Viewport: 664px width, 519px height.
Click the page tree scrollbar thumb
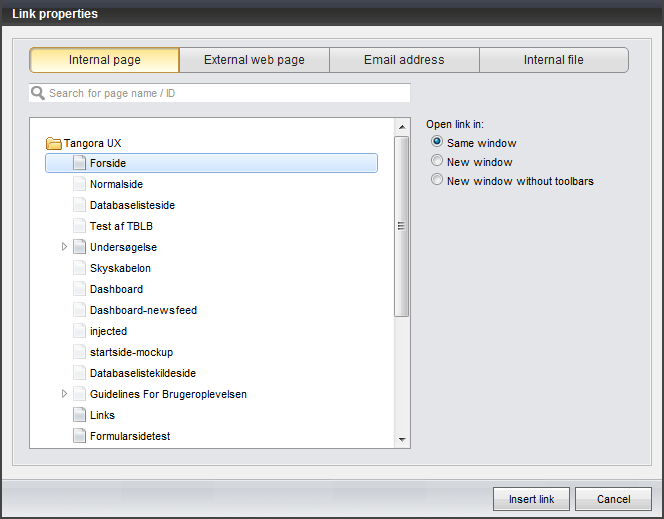pos(401,226)
